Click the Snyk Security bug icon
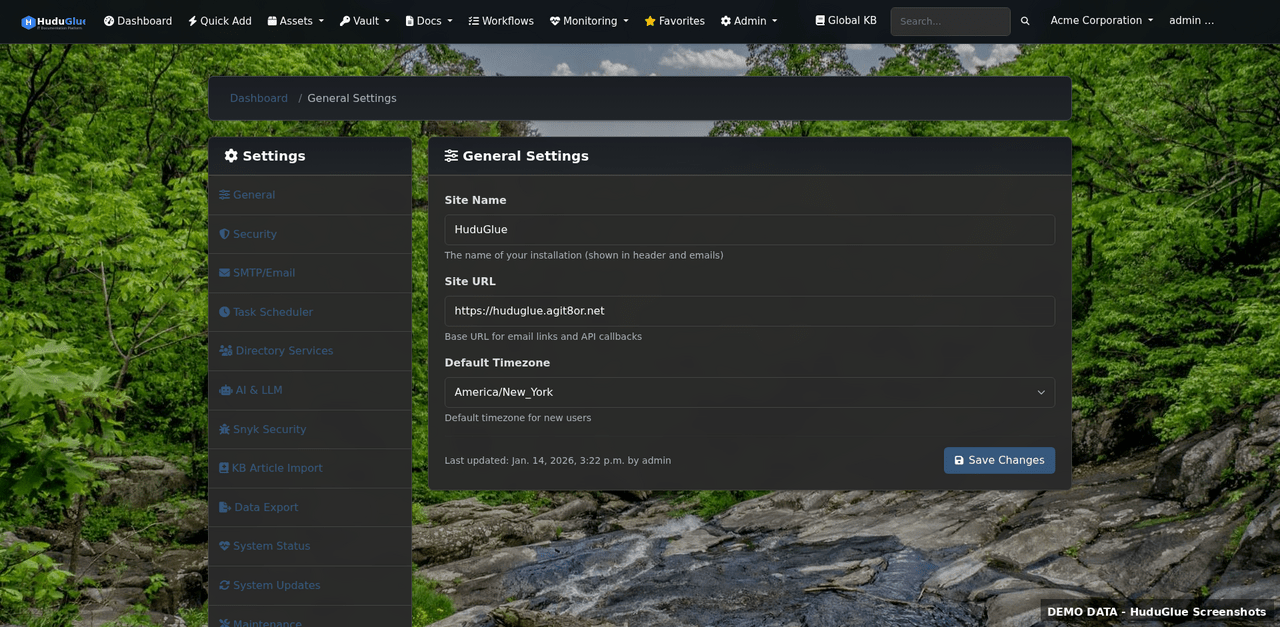The width and height of the screenshot is (1280, 627). [225, 429]
